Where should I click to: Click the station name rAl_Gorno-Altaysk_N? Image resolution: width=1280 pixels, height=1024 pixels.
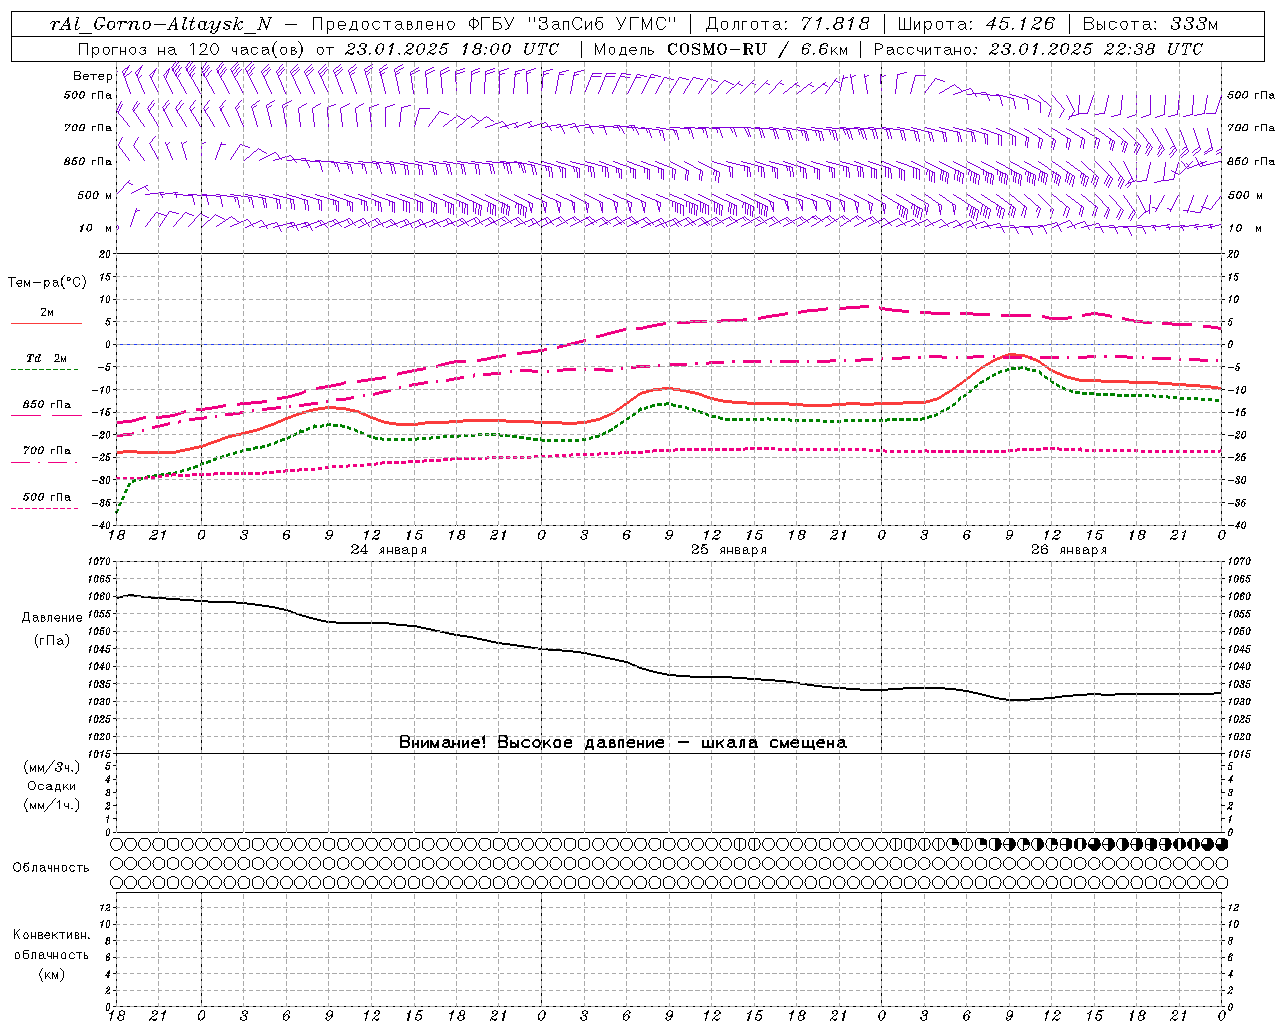pyautogui.click(x=160, y=24)
